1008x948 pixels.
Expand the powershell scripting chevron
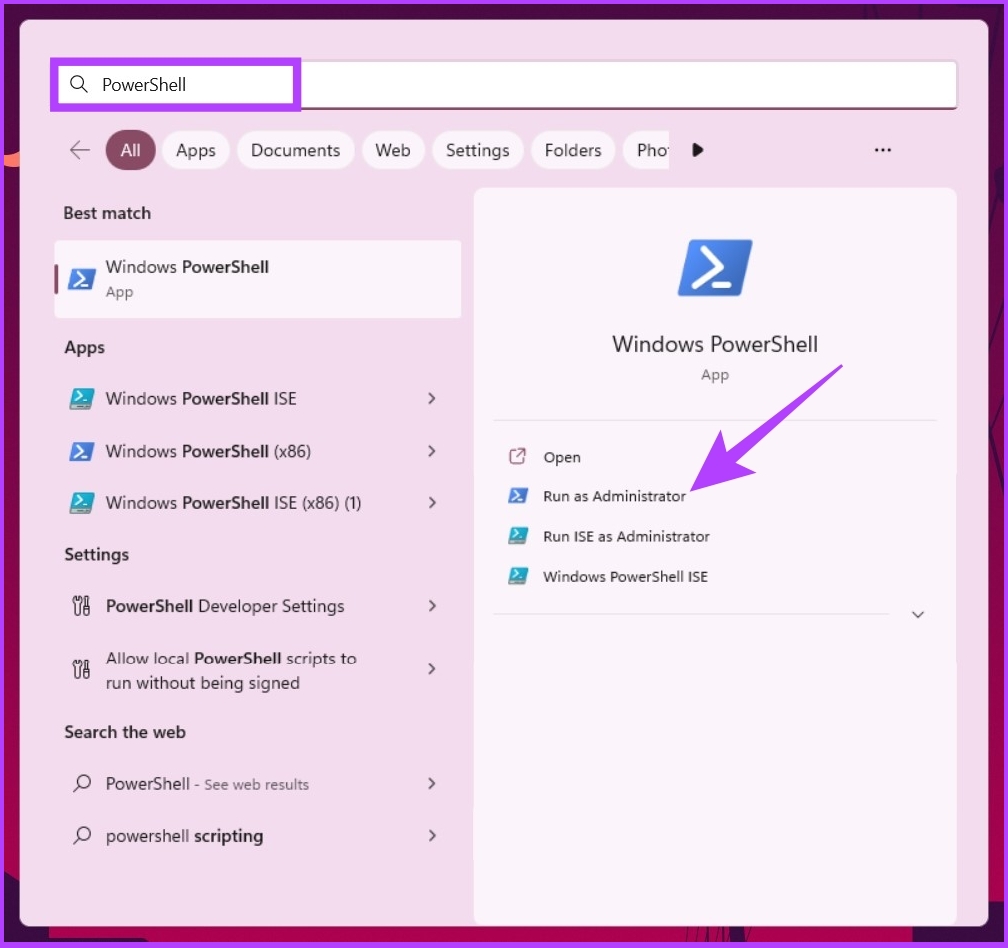point(432,836)
